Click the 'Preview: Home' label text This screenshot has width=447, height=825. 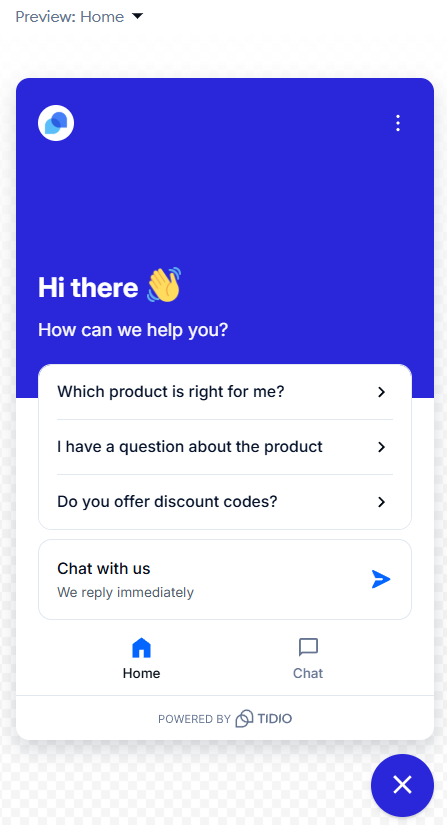point(69,17)
